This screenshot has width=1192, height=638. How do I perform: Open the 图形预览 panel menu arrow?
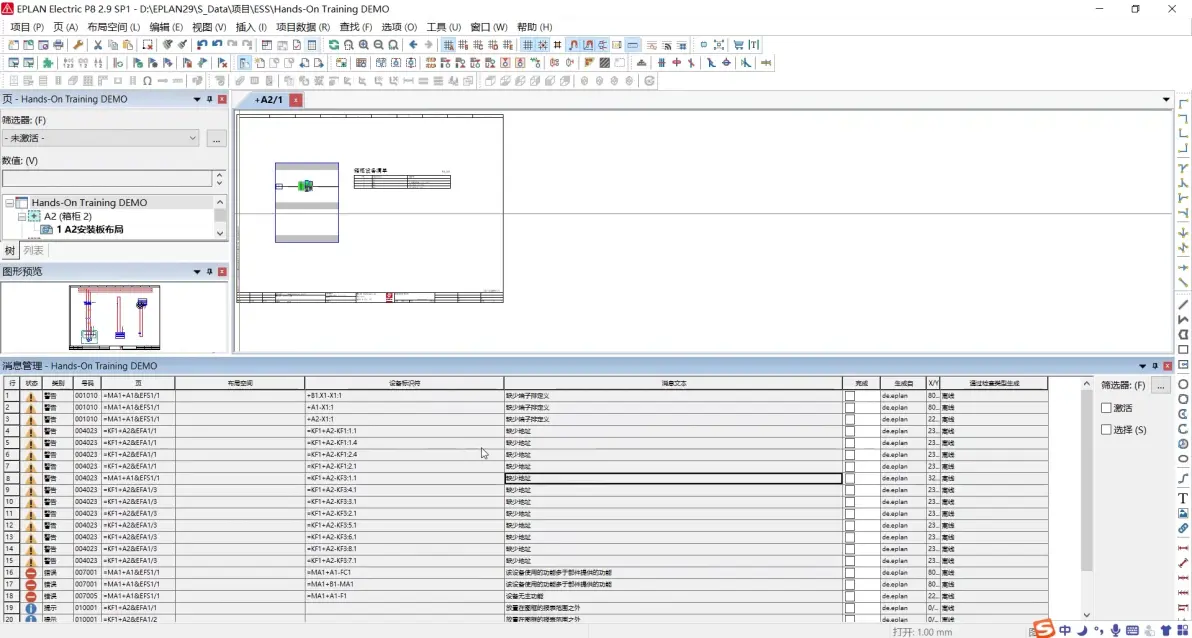(x=197, y=271)
